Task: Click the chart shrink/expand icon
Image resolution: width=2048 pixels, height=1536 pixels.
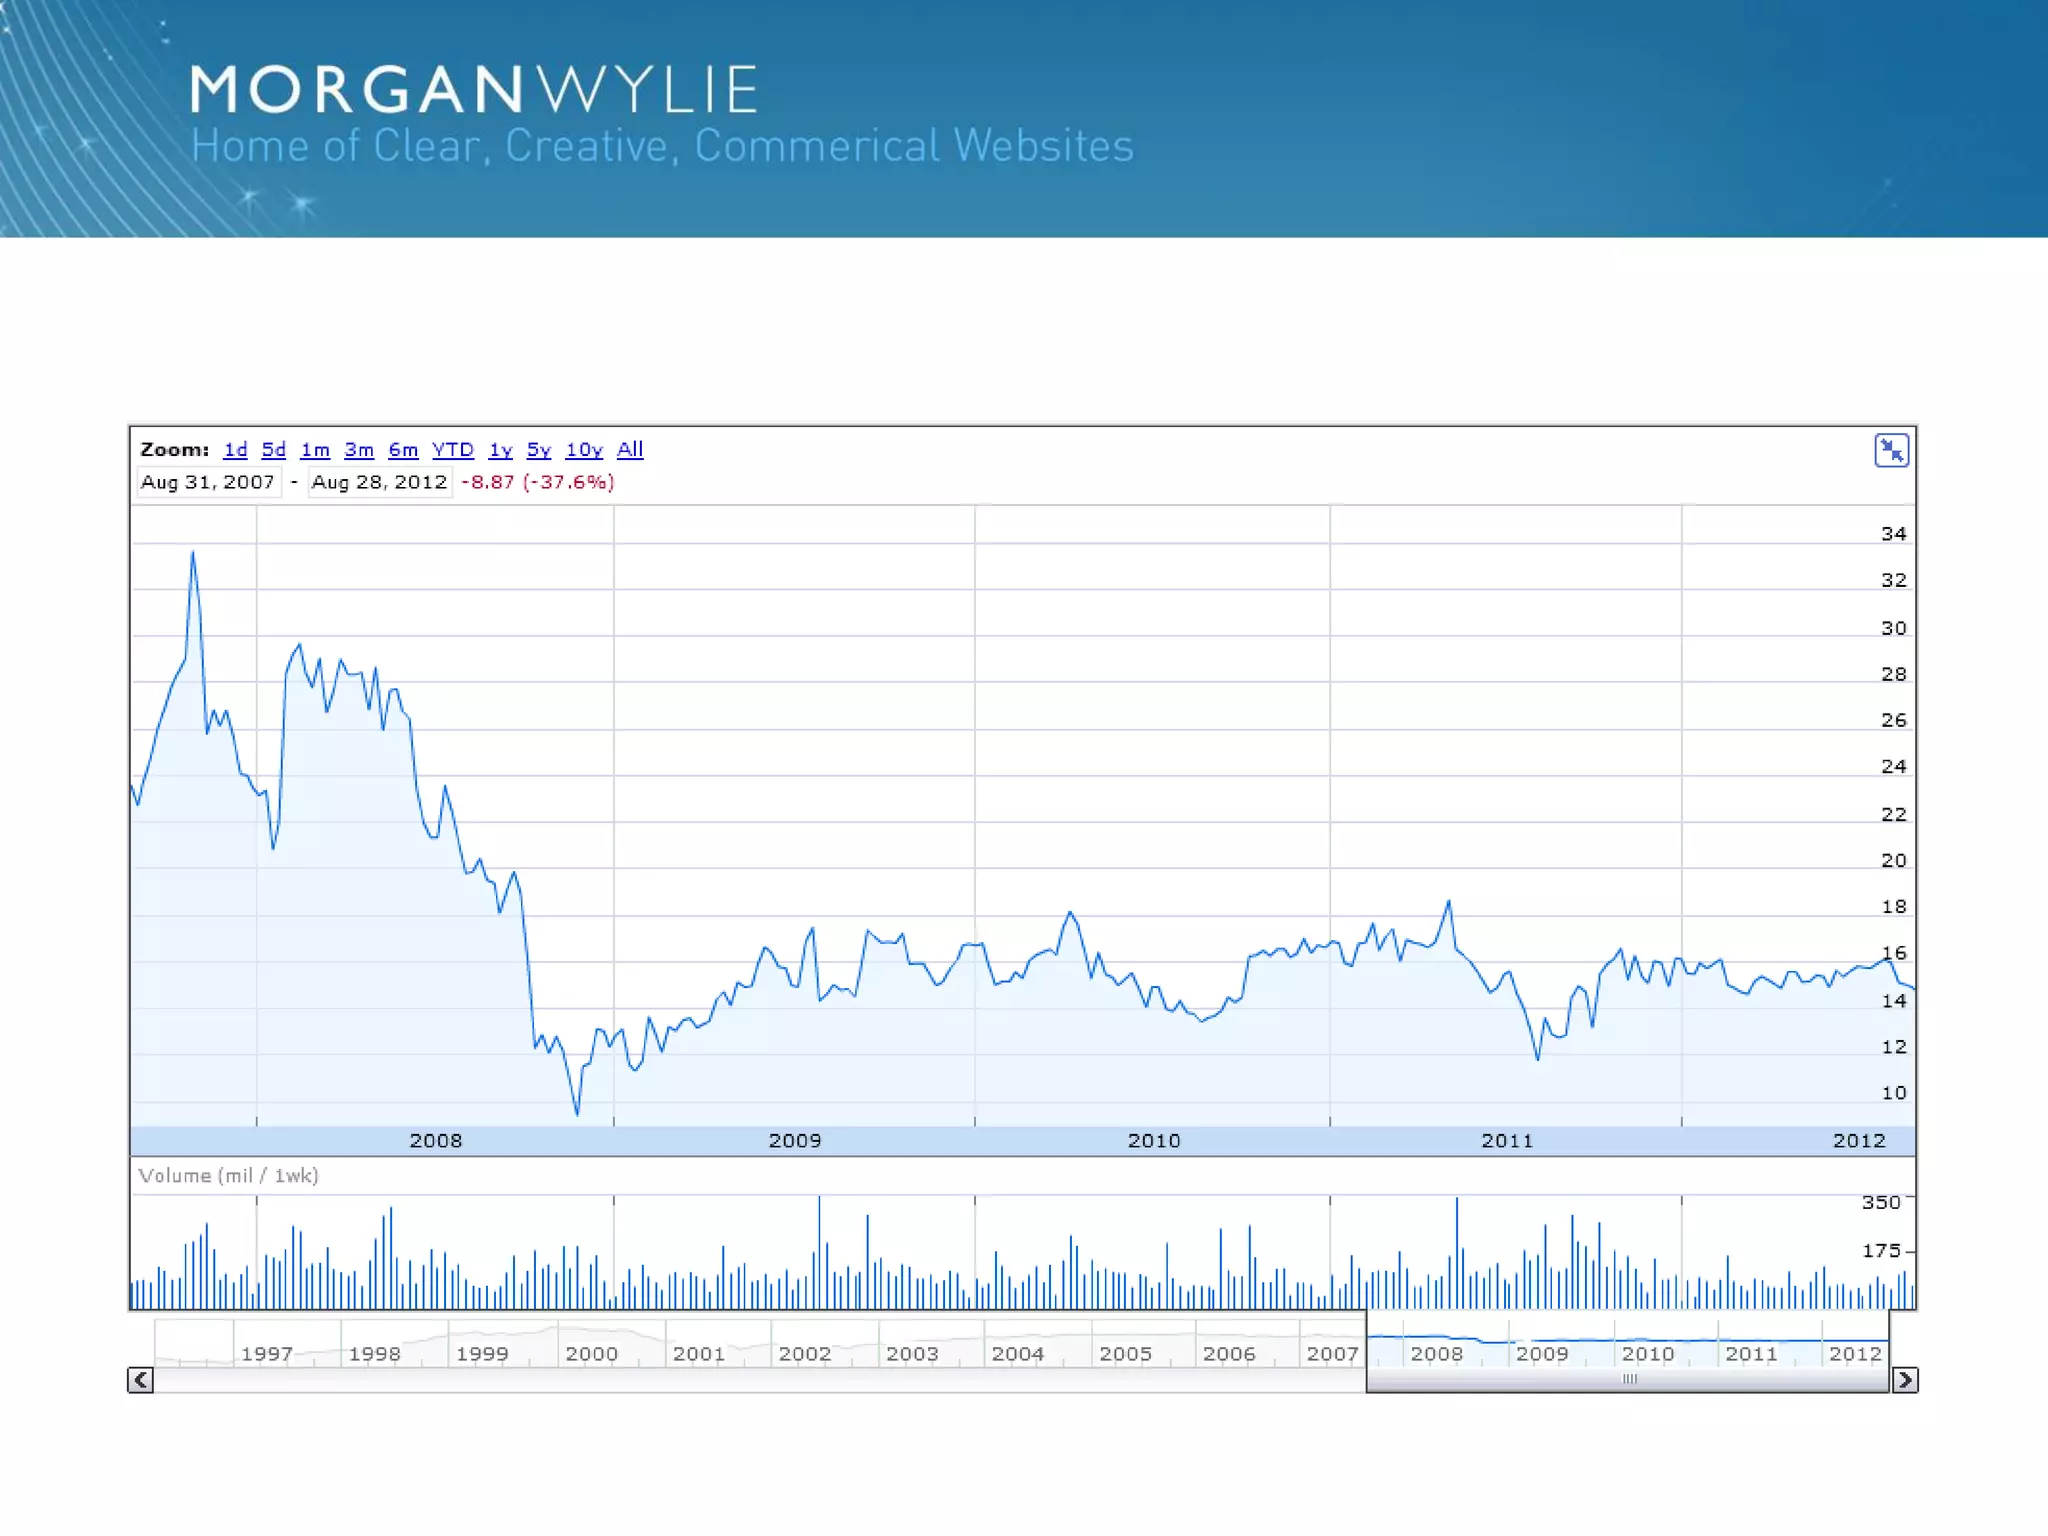Action: pyautogui.click(x=1891, y=451)
